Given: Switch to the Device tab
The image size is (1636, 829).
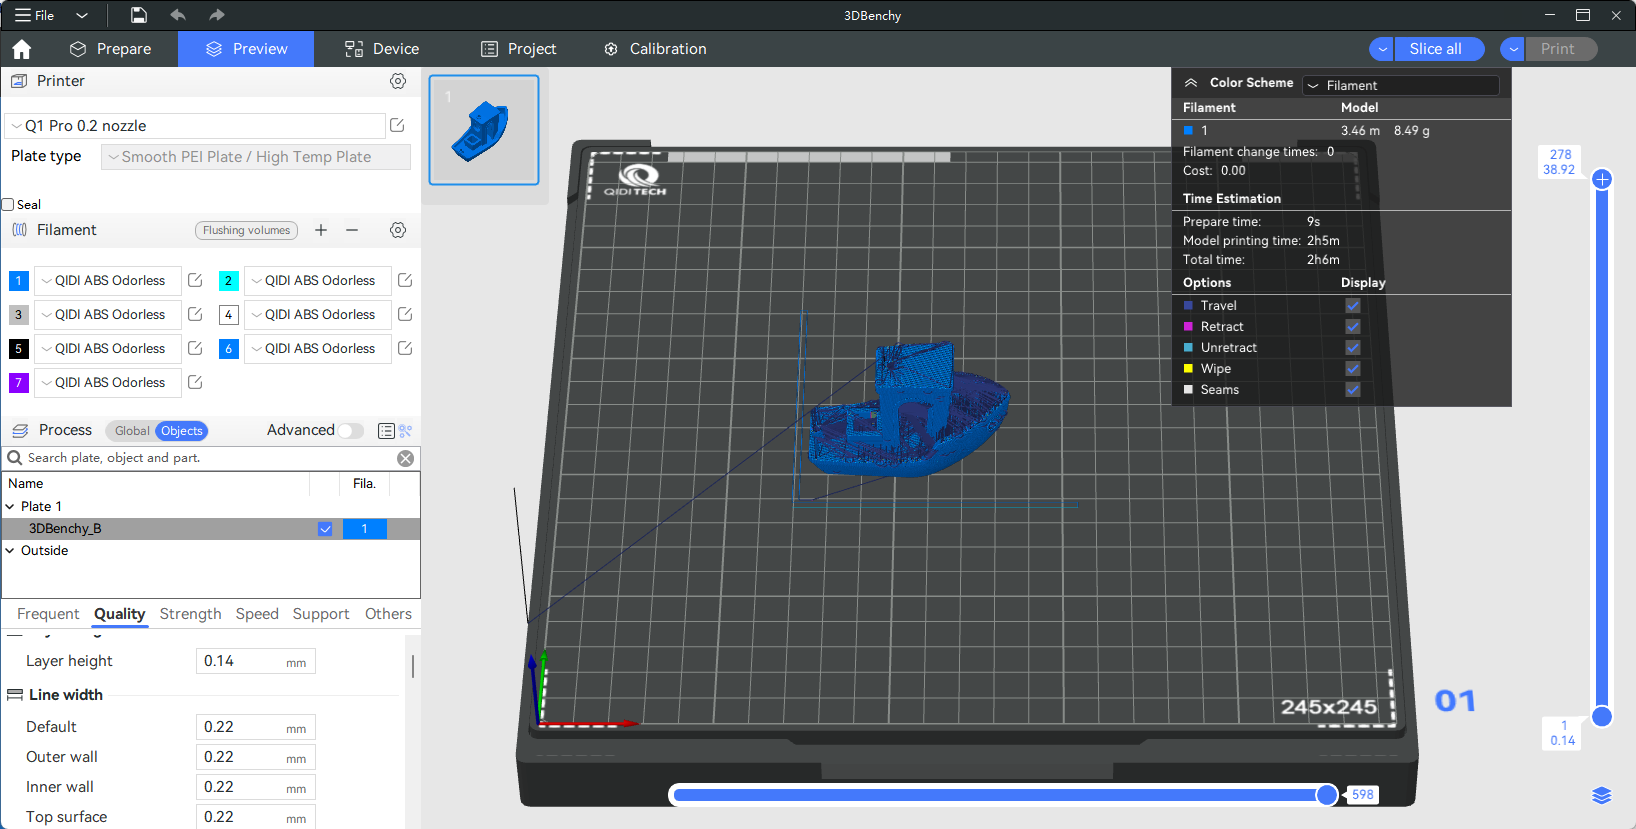Looking at the screenshot, I should pos(382,49).
